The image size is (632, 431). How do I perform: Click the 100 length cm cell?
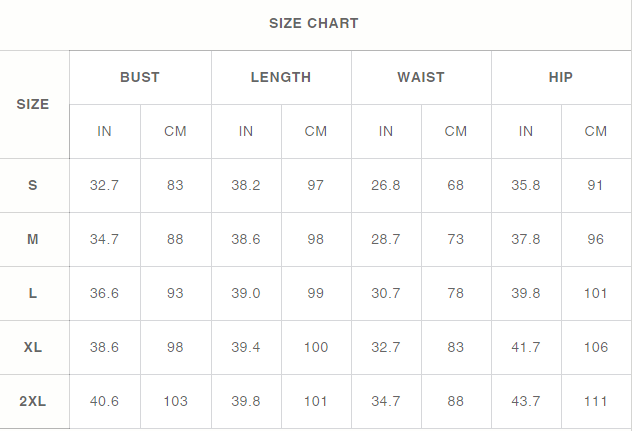click(x=316, y=347)
